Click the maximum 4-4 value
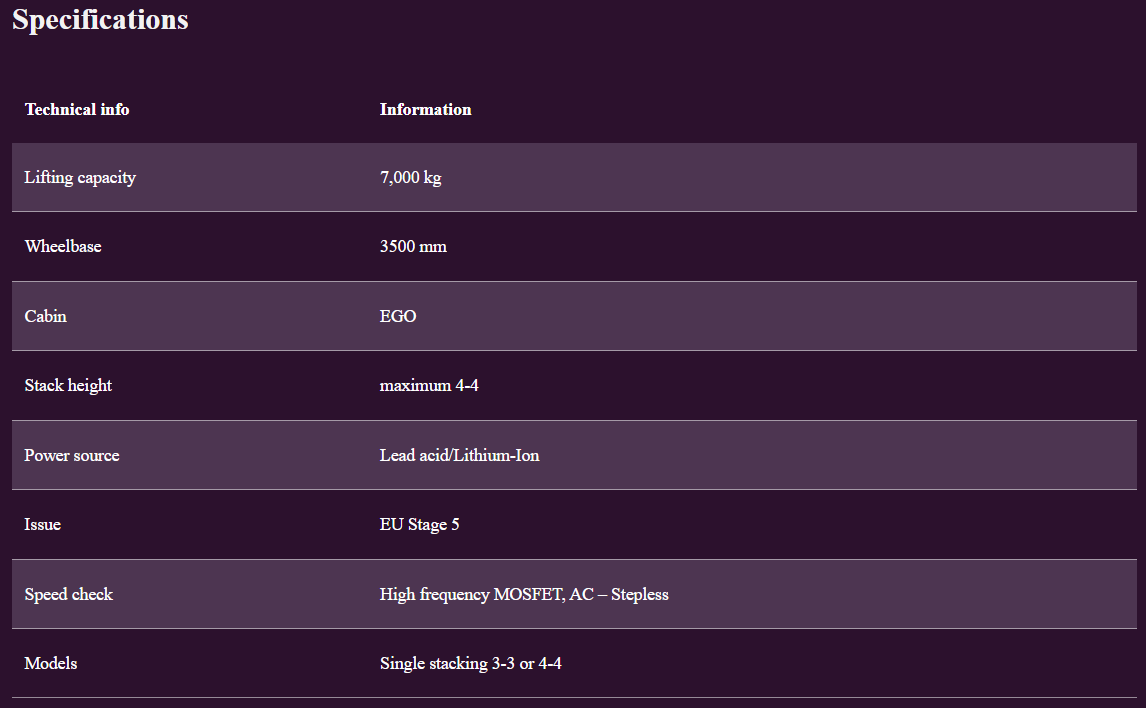1146x708 pixels. point(429,385)
